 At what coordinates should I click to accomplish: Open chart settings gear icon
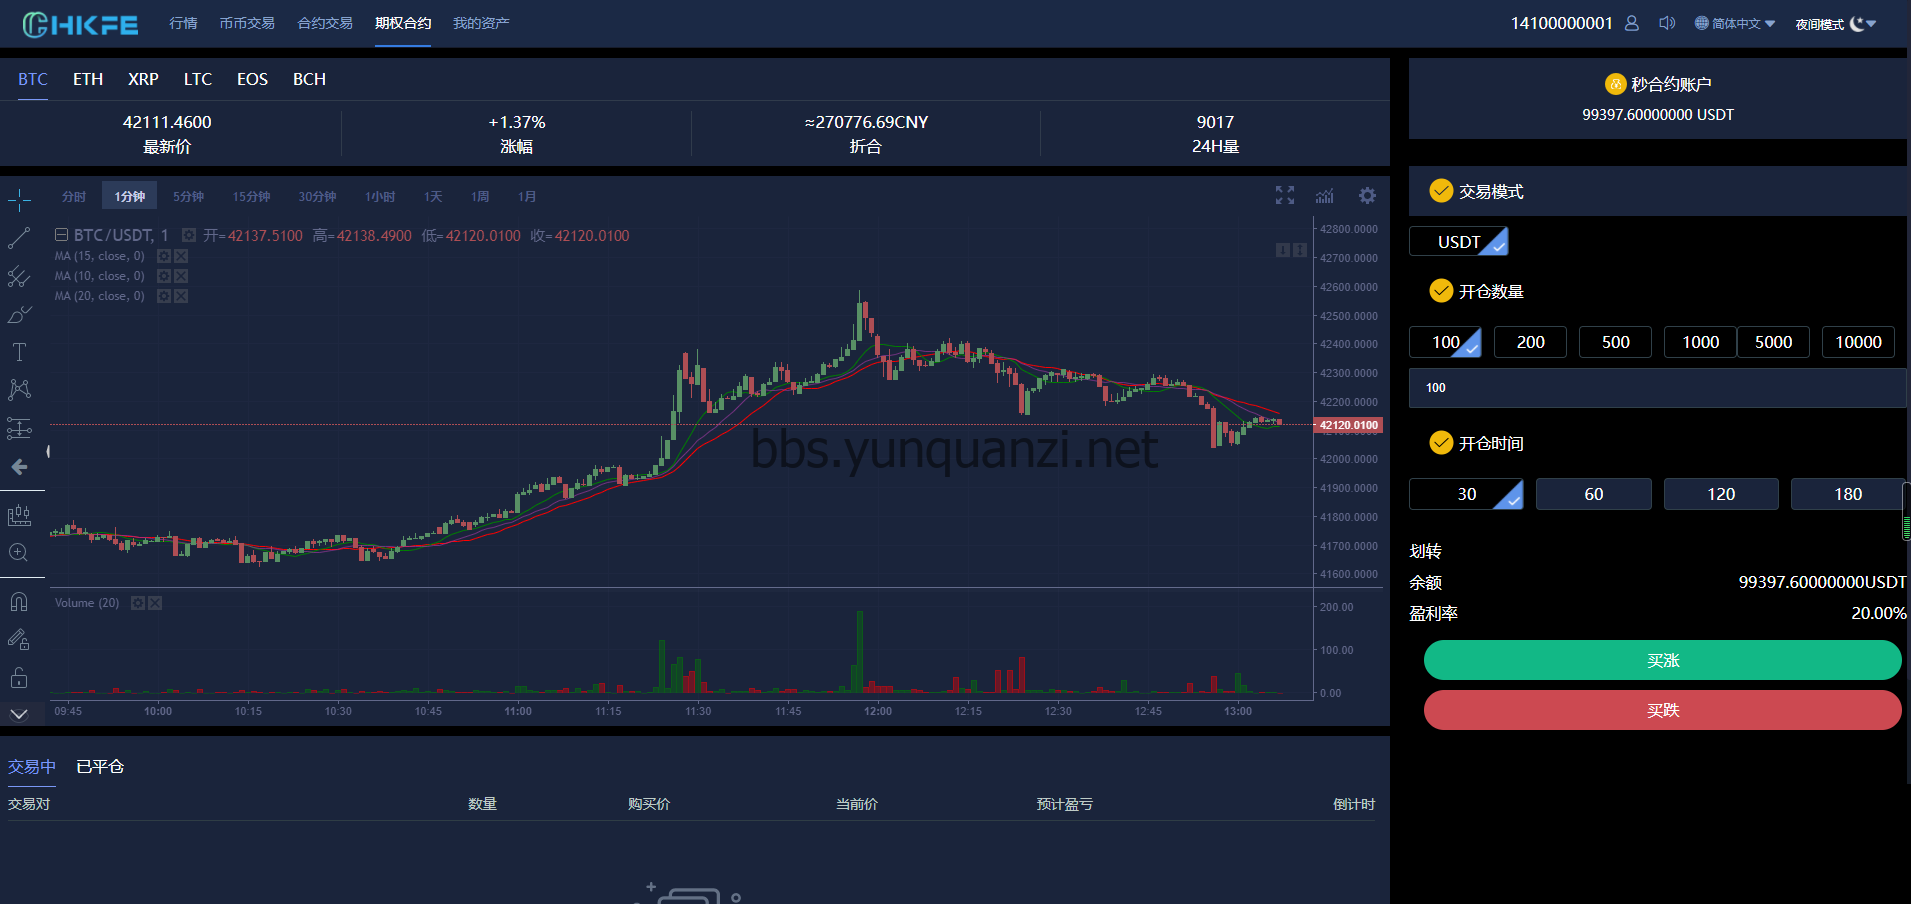pos(1367,196)
